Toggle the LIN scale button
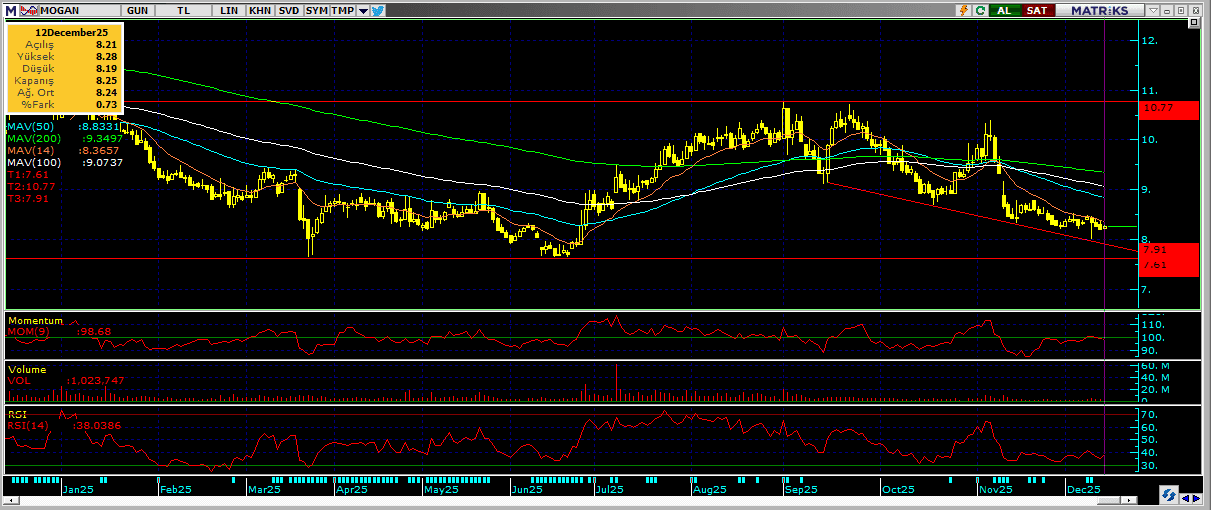 click(230, 10)
